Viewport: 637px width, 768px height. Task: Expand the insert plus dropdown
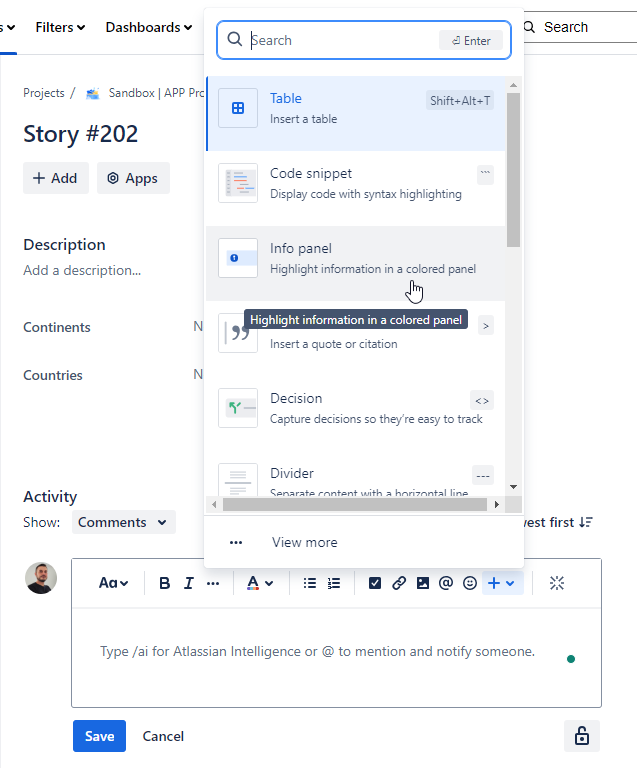[x=502, y=583]
